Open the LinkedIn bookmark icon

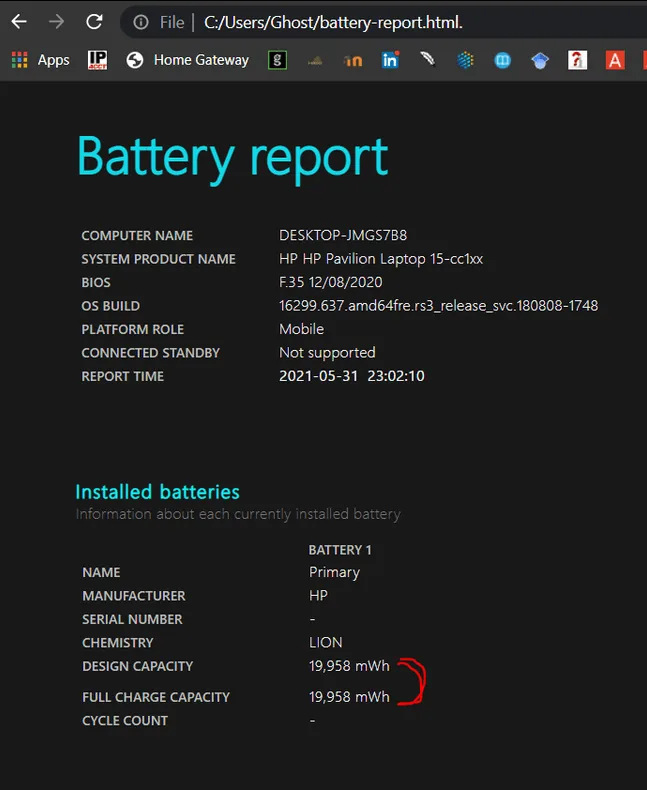391,60
